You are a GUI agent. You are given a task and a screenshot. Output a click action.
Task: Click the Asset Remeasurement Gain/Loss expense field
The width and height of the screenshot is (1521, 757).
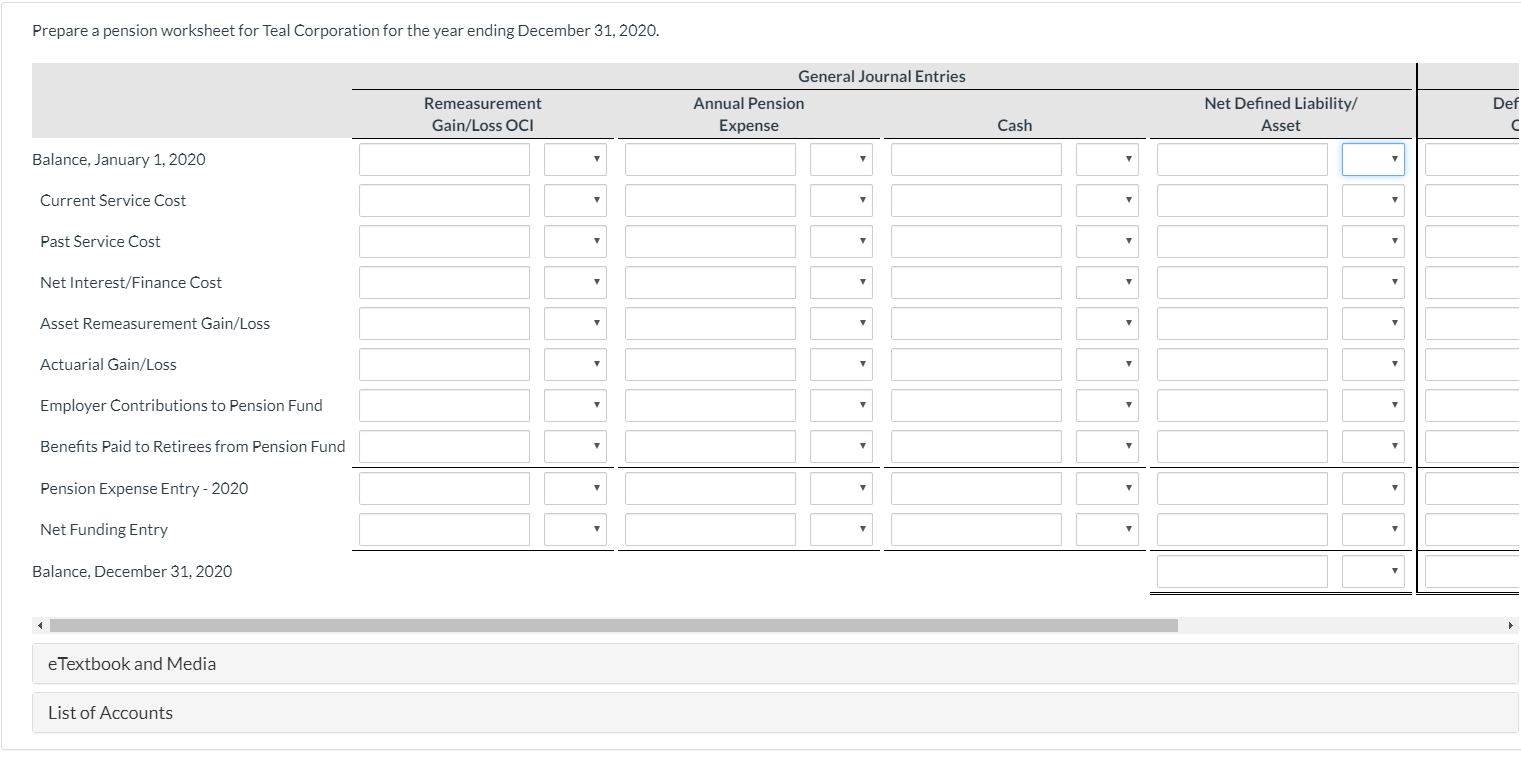pos(710,323)
